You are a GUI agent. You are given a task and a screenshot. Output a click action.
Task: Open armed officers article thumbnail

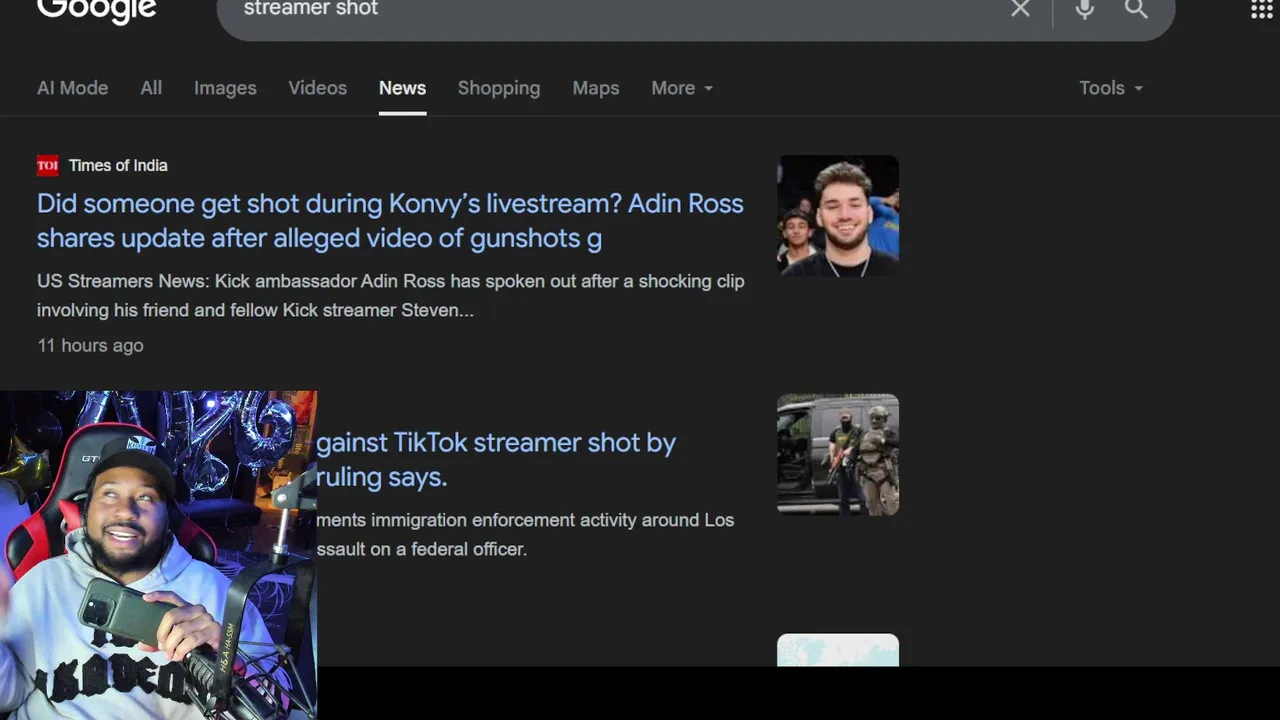pyautogui.click(x=838, y=454)
